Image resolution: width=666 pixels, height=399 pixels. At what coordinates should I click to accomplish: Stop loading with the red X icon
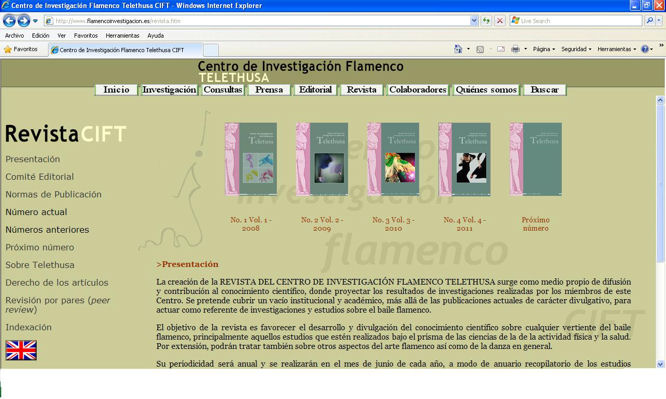[x=500, y=20]
